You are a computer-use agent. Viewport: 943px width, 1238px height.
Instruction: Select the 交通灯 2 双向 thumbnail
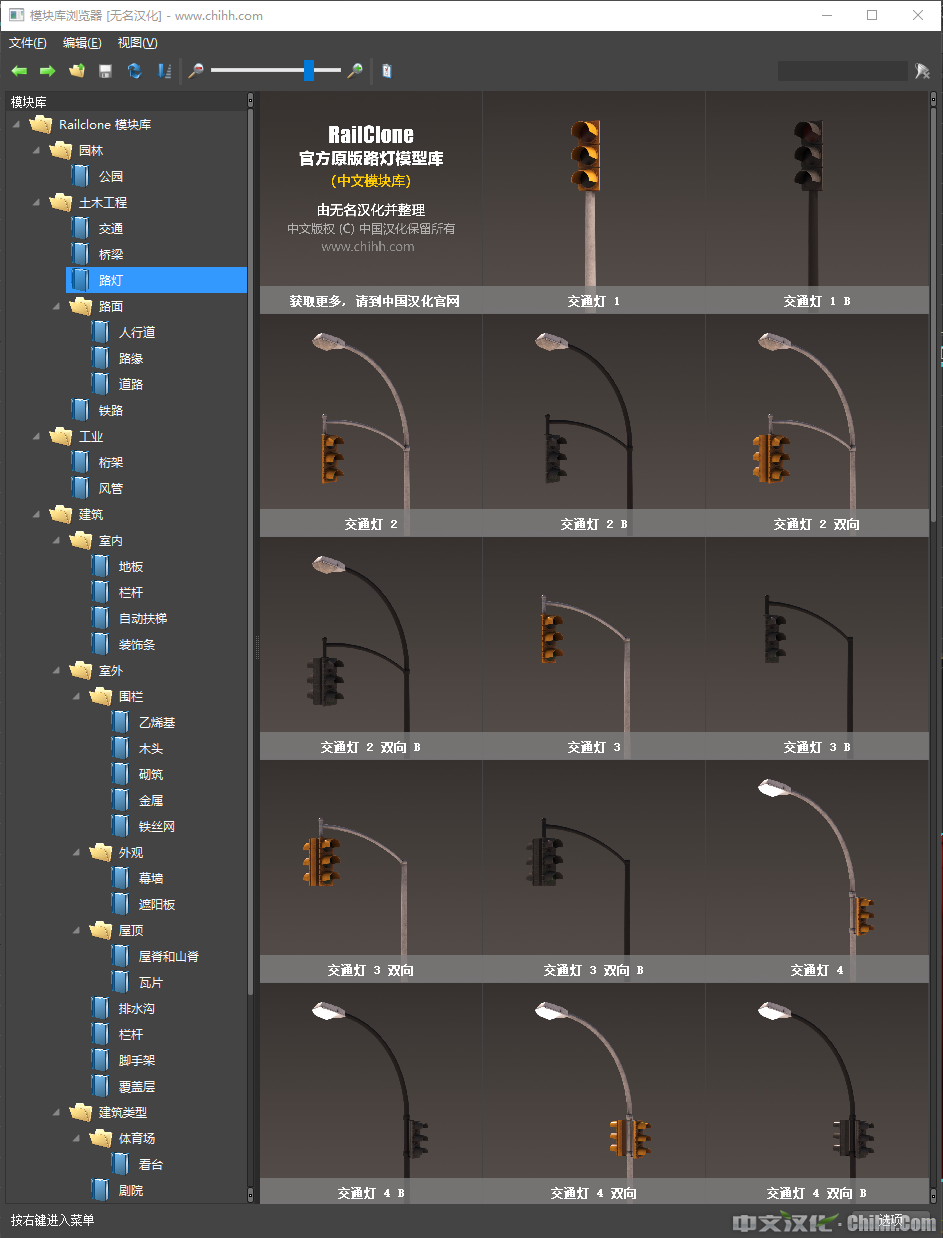pos(816,425)
